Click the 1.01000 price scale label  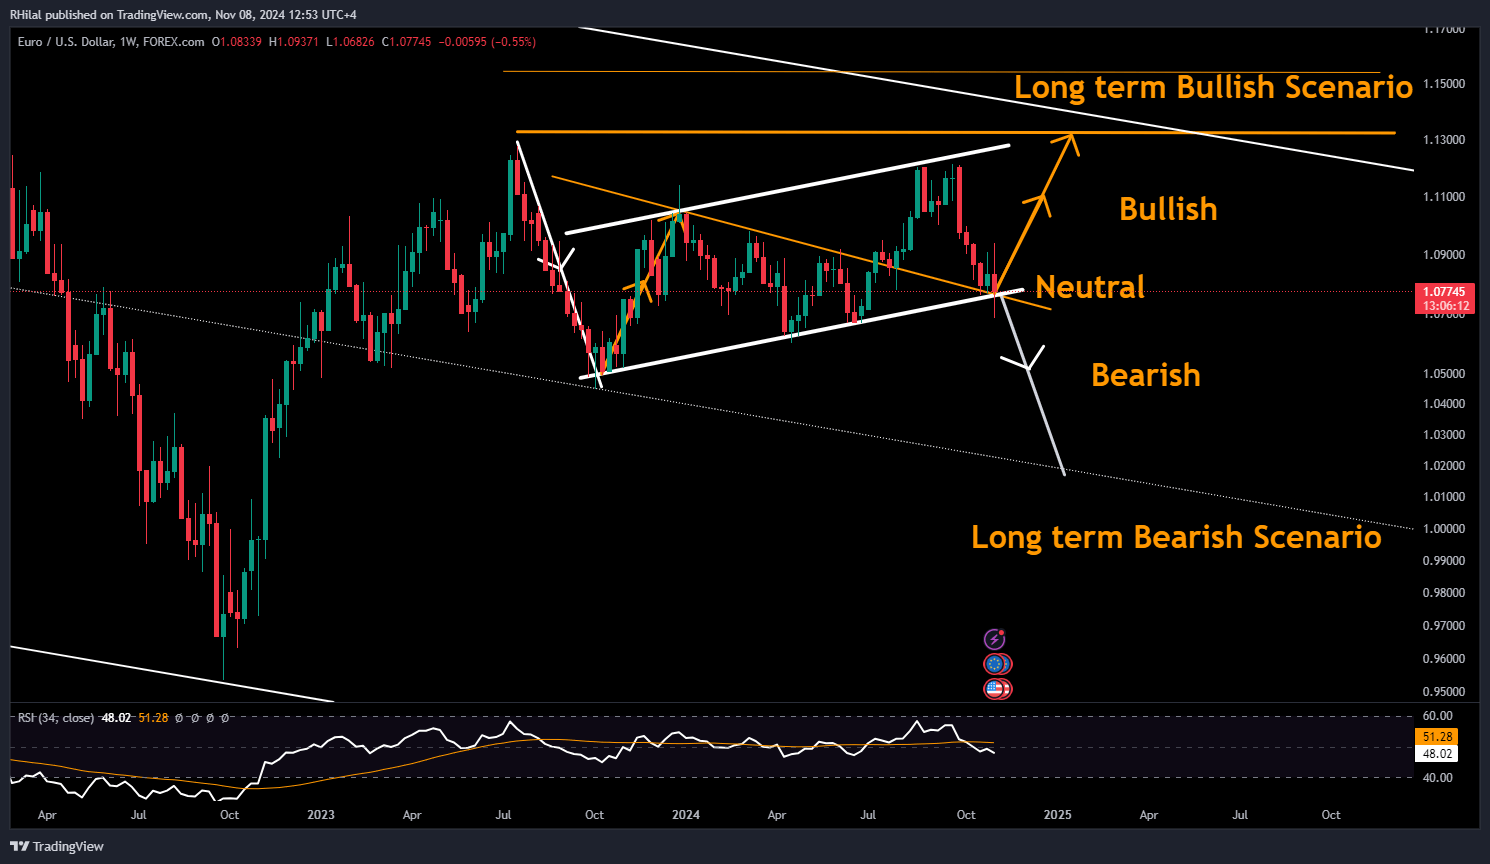pyautogui.click(x=1444, y=497)
